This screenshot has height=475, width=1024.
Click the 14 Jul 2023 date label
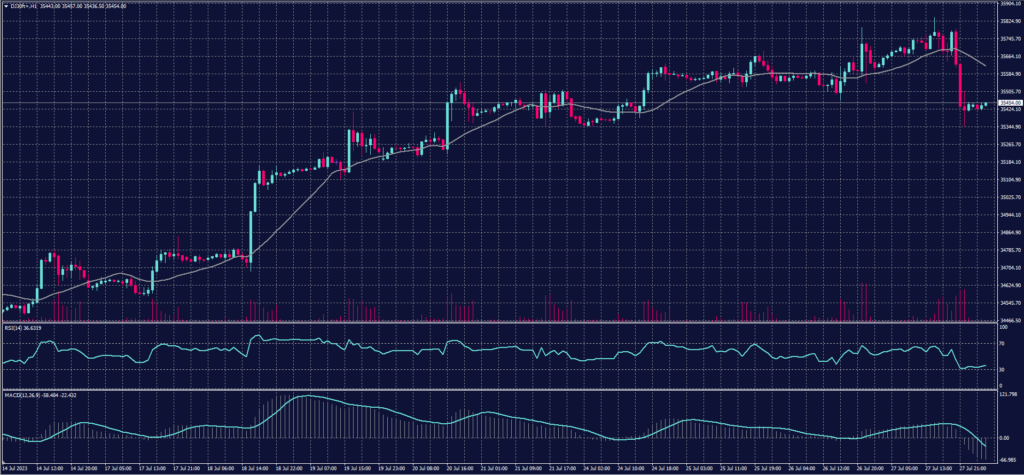pyautogui.click(x=16, y=468)
